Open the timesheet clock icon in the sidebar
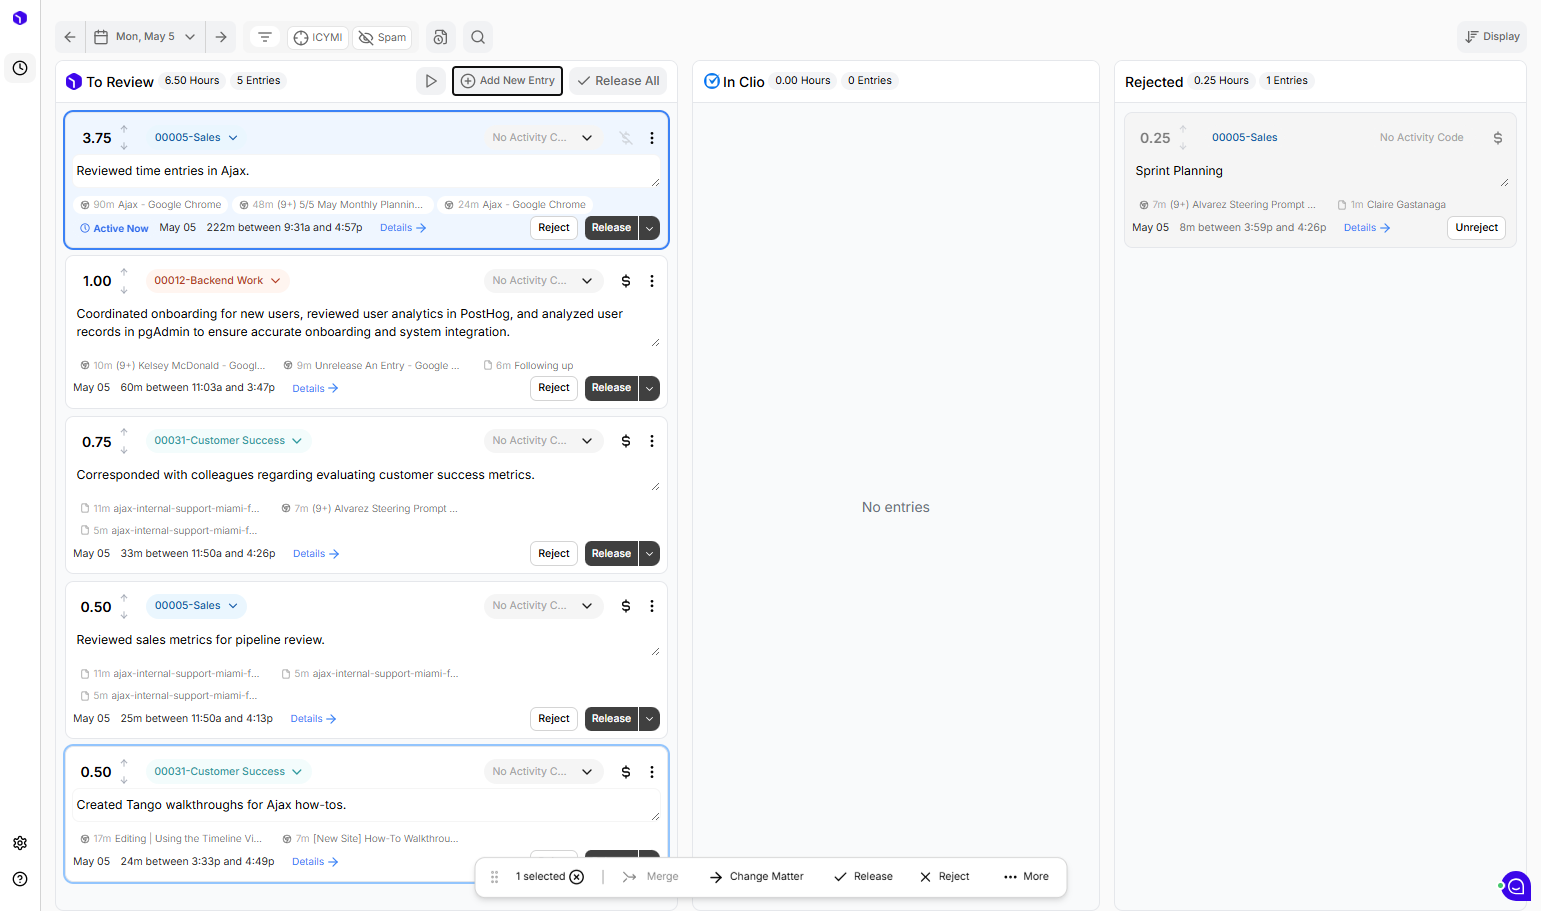The width and height of the screenshot is (1541, 911). 20,68
